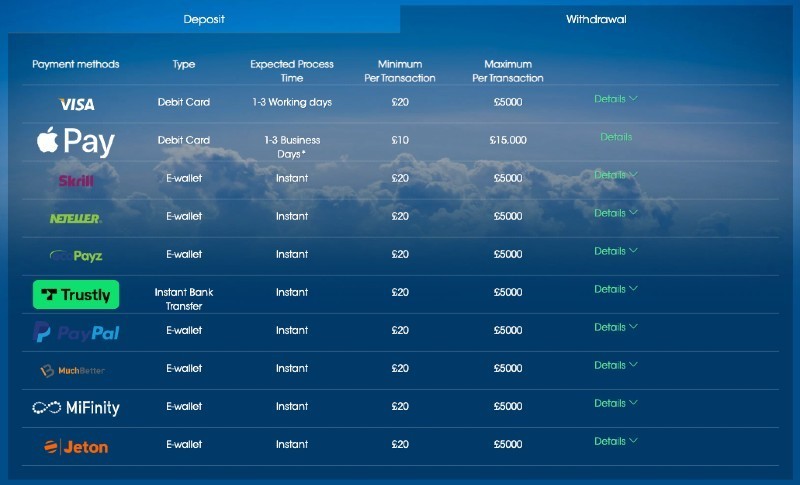Expand Details for the MiFinity row
Image resolution: width=800 pixels, height=485 pixels.
tap(616, 403)
